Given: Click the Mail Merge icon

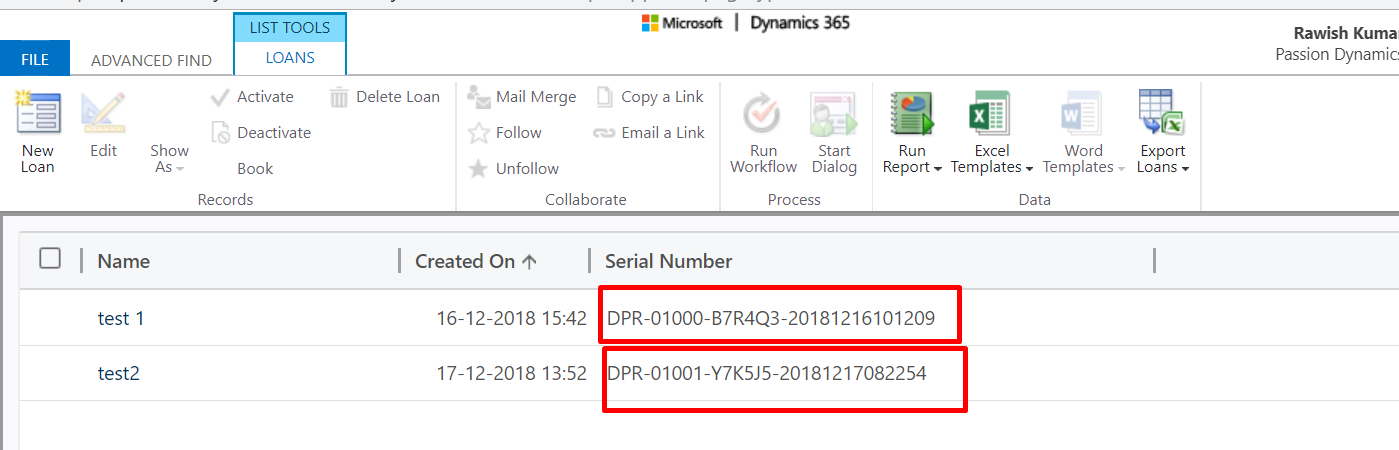Looking at the screenshot, I should (479, 97).
